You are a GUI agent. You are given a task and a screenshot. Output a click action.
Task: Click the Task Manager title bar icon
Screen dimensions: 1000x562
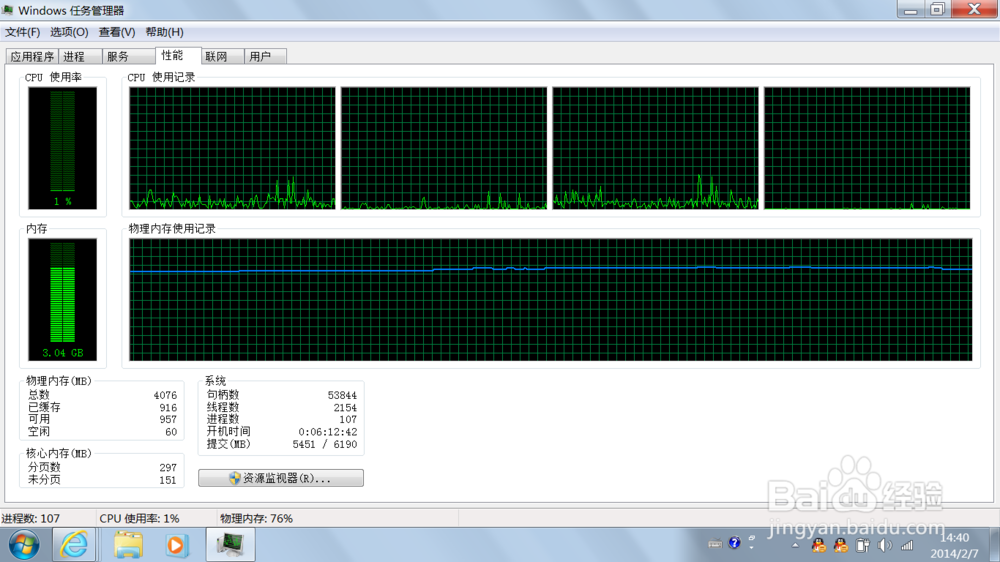coord(8,10)
